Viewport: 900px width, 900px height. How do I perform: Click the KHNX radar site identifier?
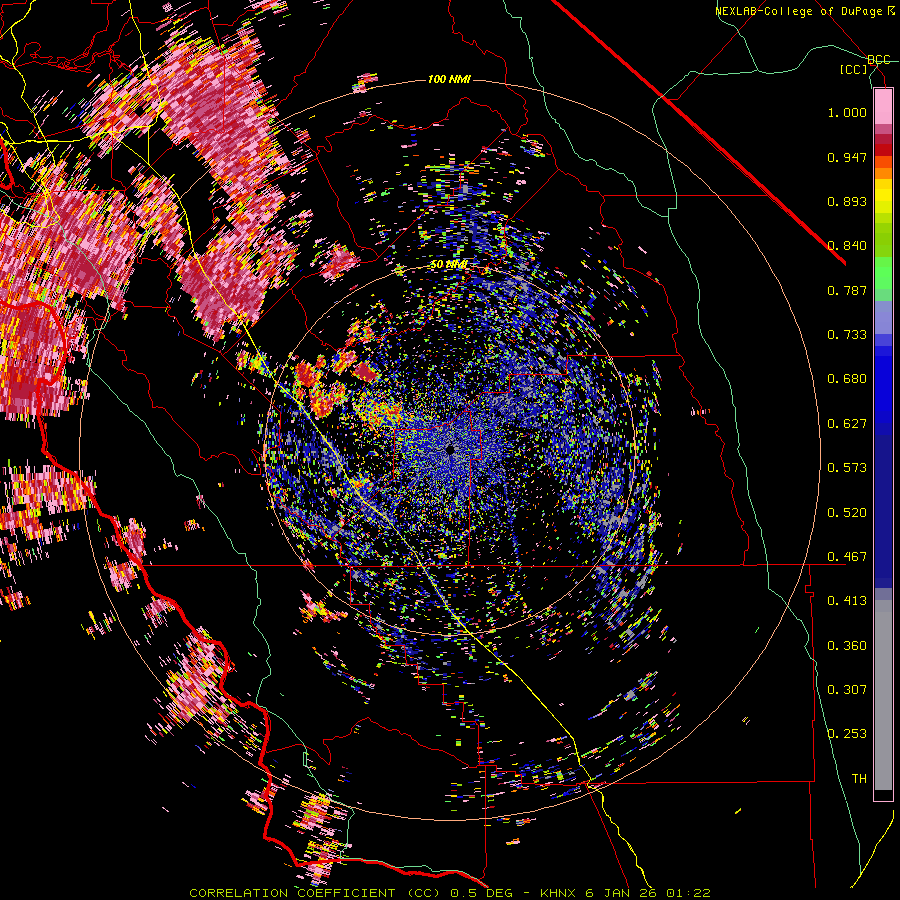pyautogui.click(x=560, y=893)
